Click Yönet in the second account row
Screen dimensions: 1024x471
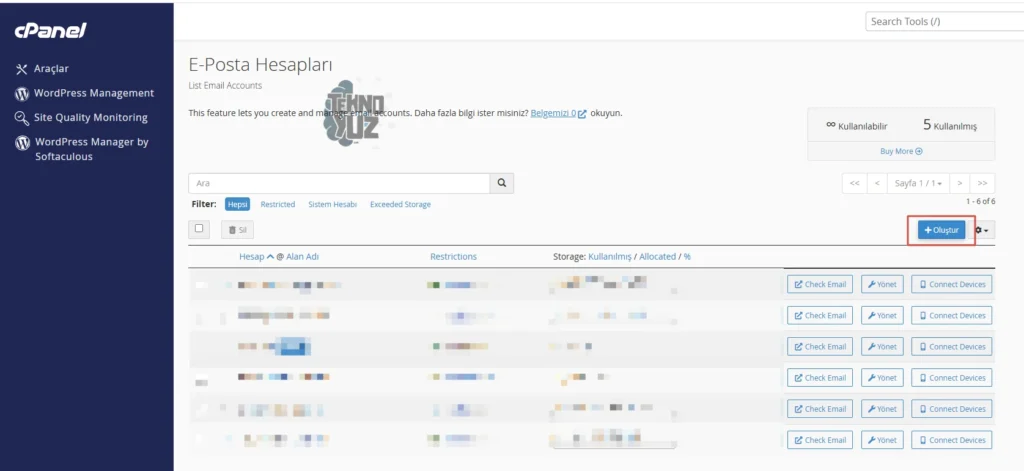coord(882,316)
